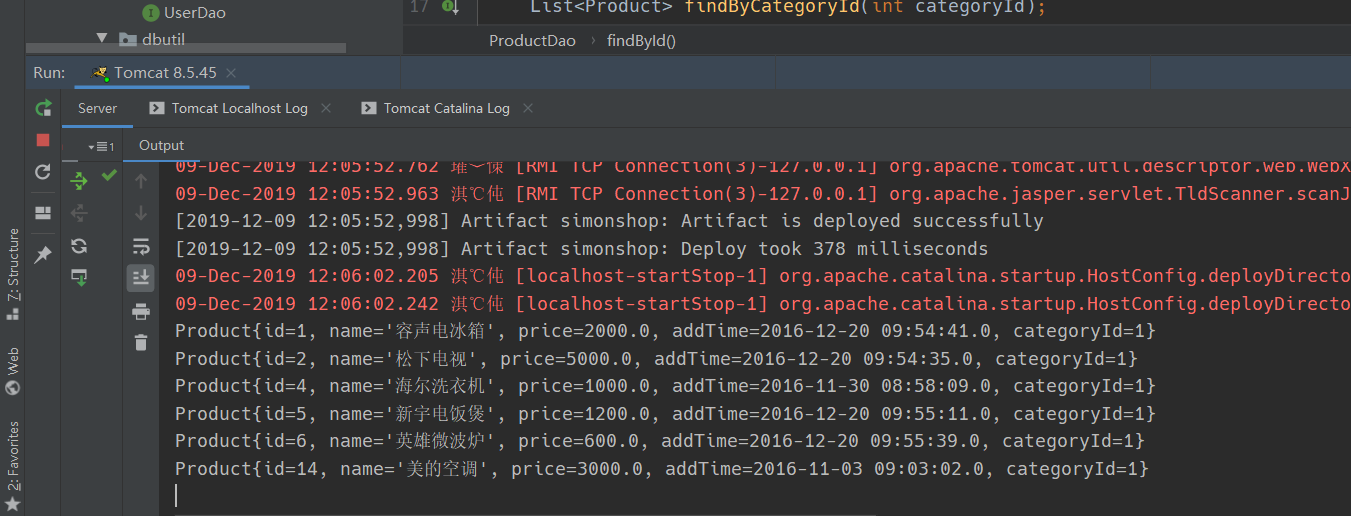Viewport: 1351px width, 516px height.
Task: Click the Product id=5 output line
Action: [665, 414]
